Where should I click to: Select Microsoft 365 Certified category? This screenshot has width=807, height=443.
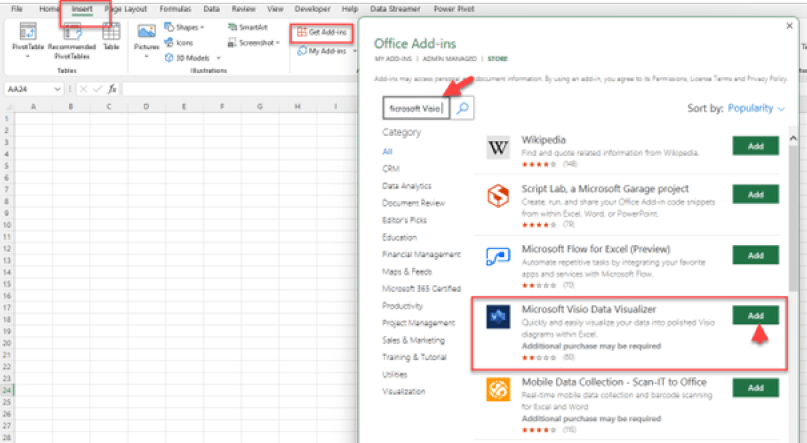(x=421, y=289)
